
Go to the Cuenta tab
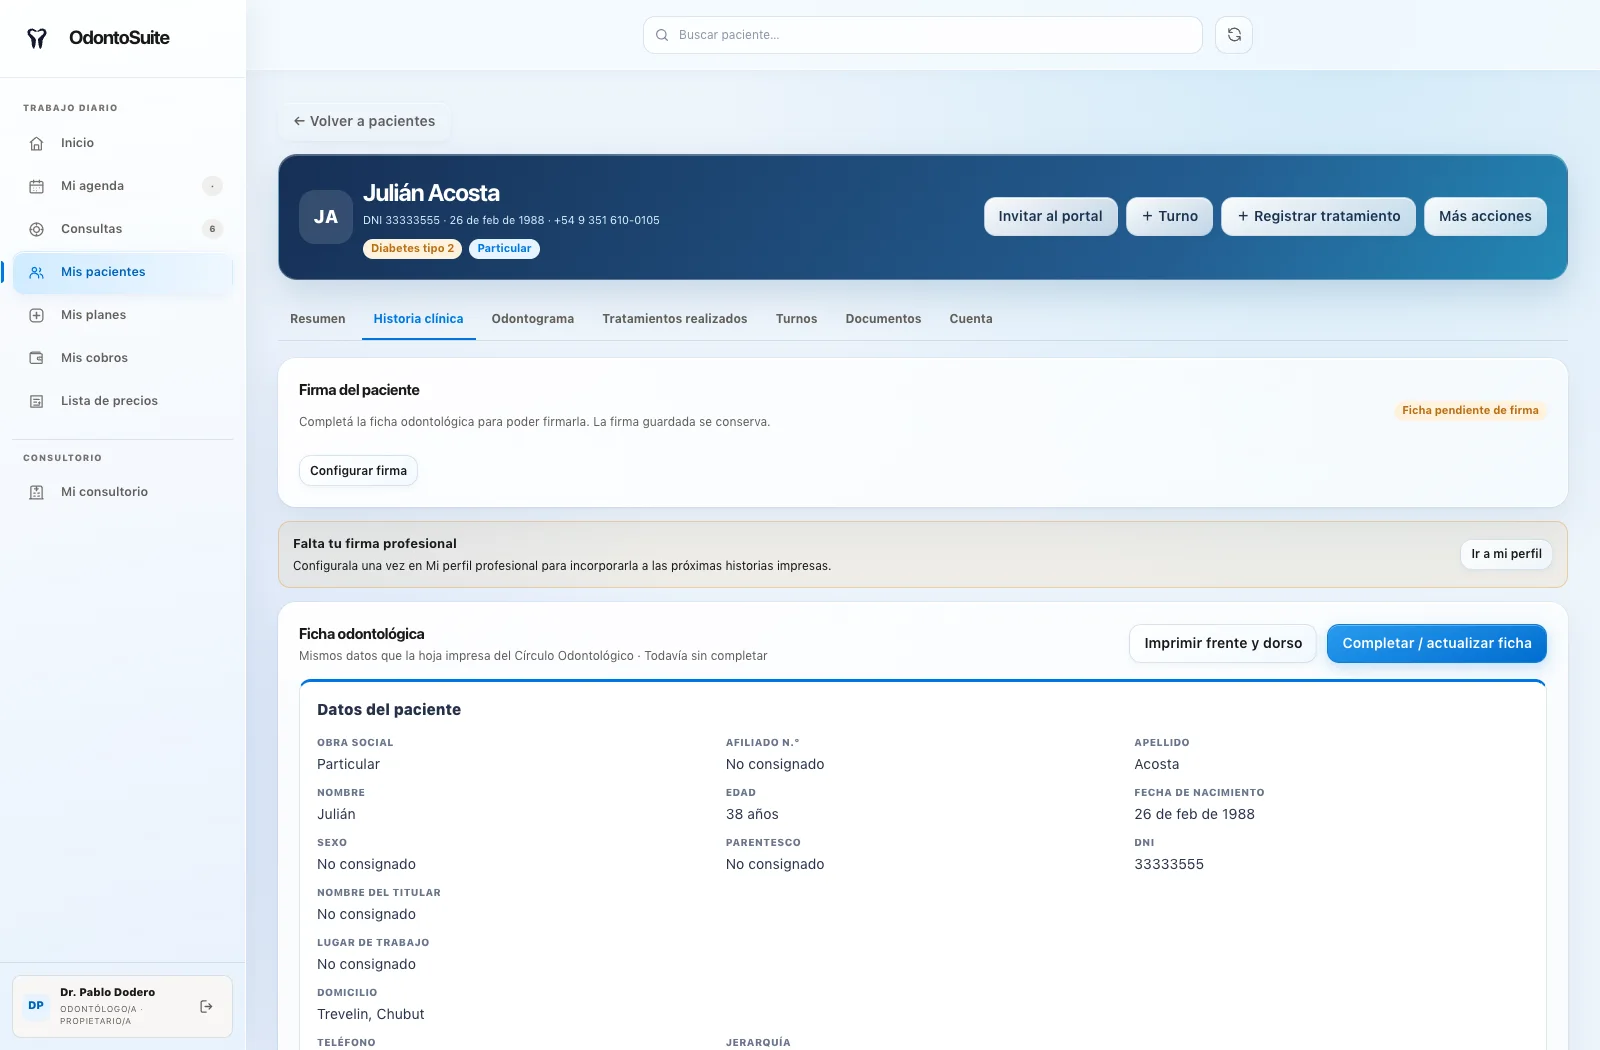pyautogui.click(x=971, y=319)
